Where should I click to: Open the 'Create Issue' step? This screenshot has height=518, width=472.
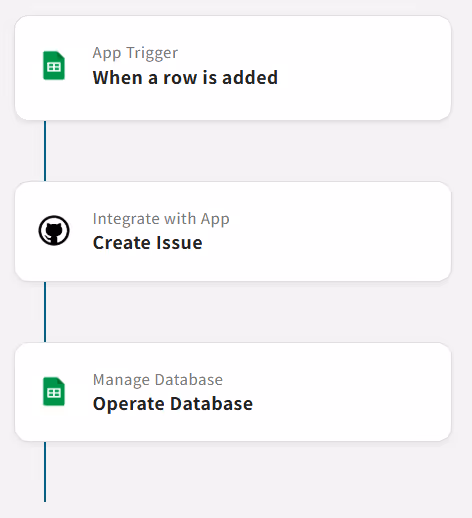click(233, 231)
